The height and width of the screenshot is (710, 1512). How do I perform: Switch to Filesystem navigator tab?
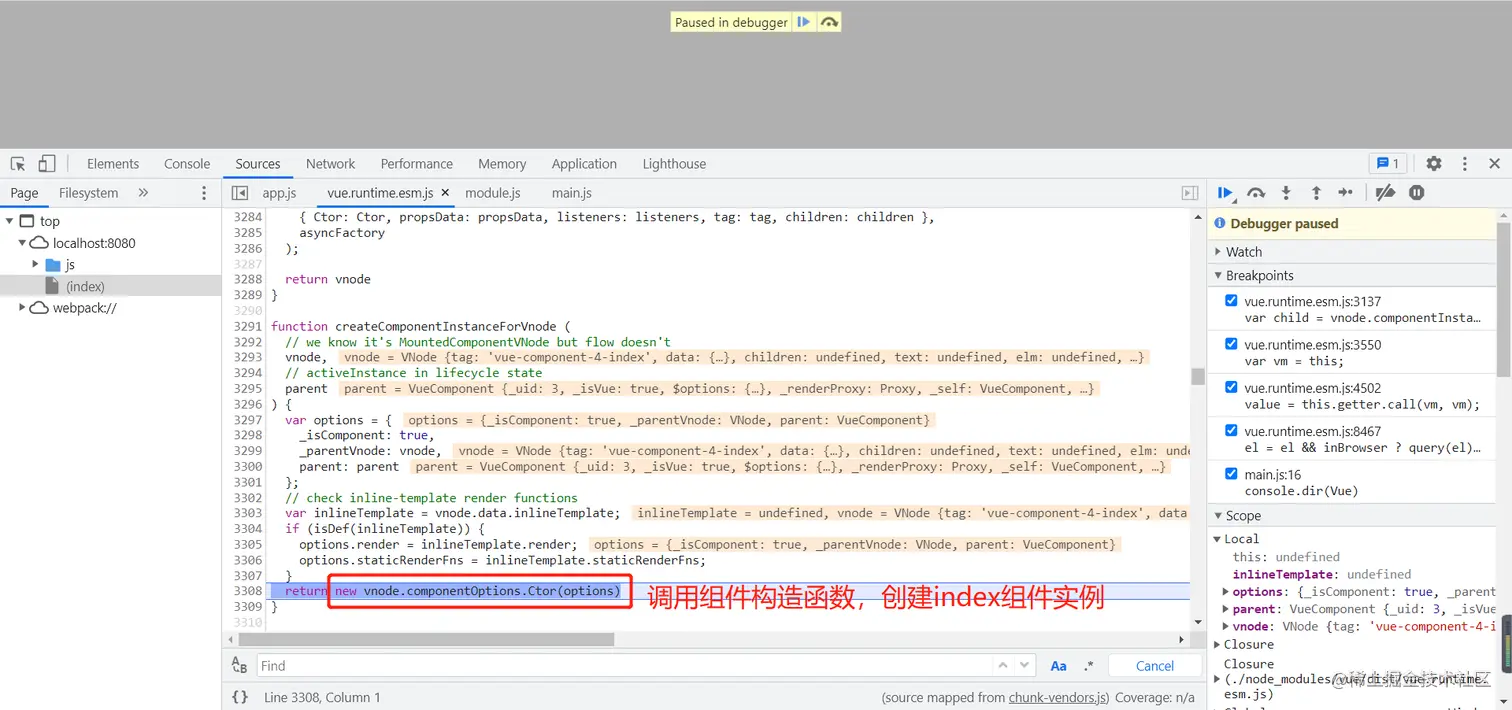point(88,193)
